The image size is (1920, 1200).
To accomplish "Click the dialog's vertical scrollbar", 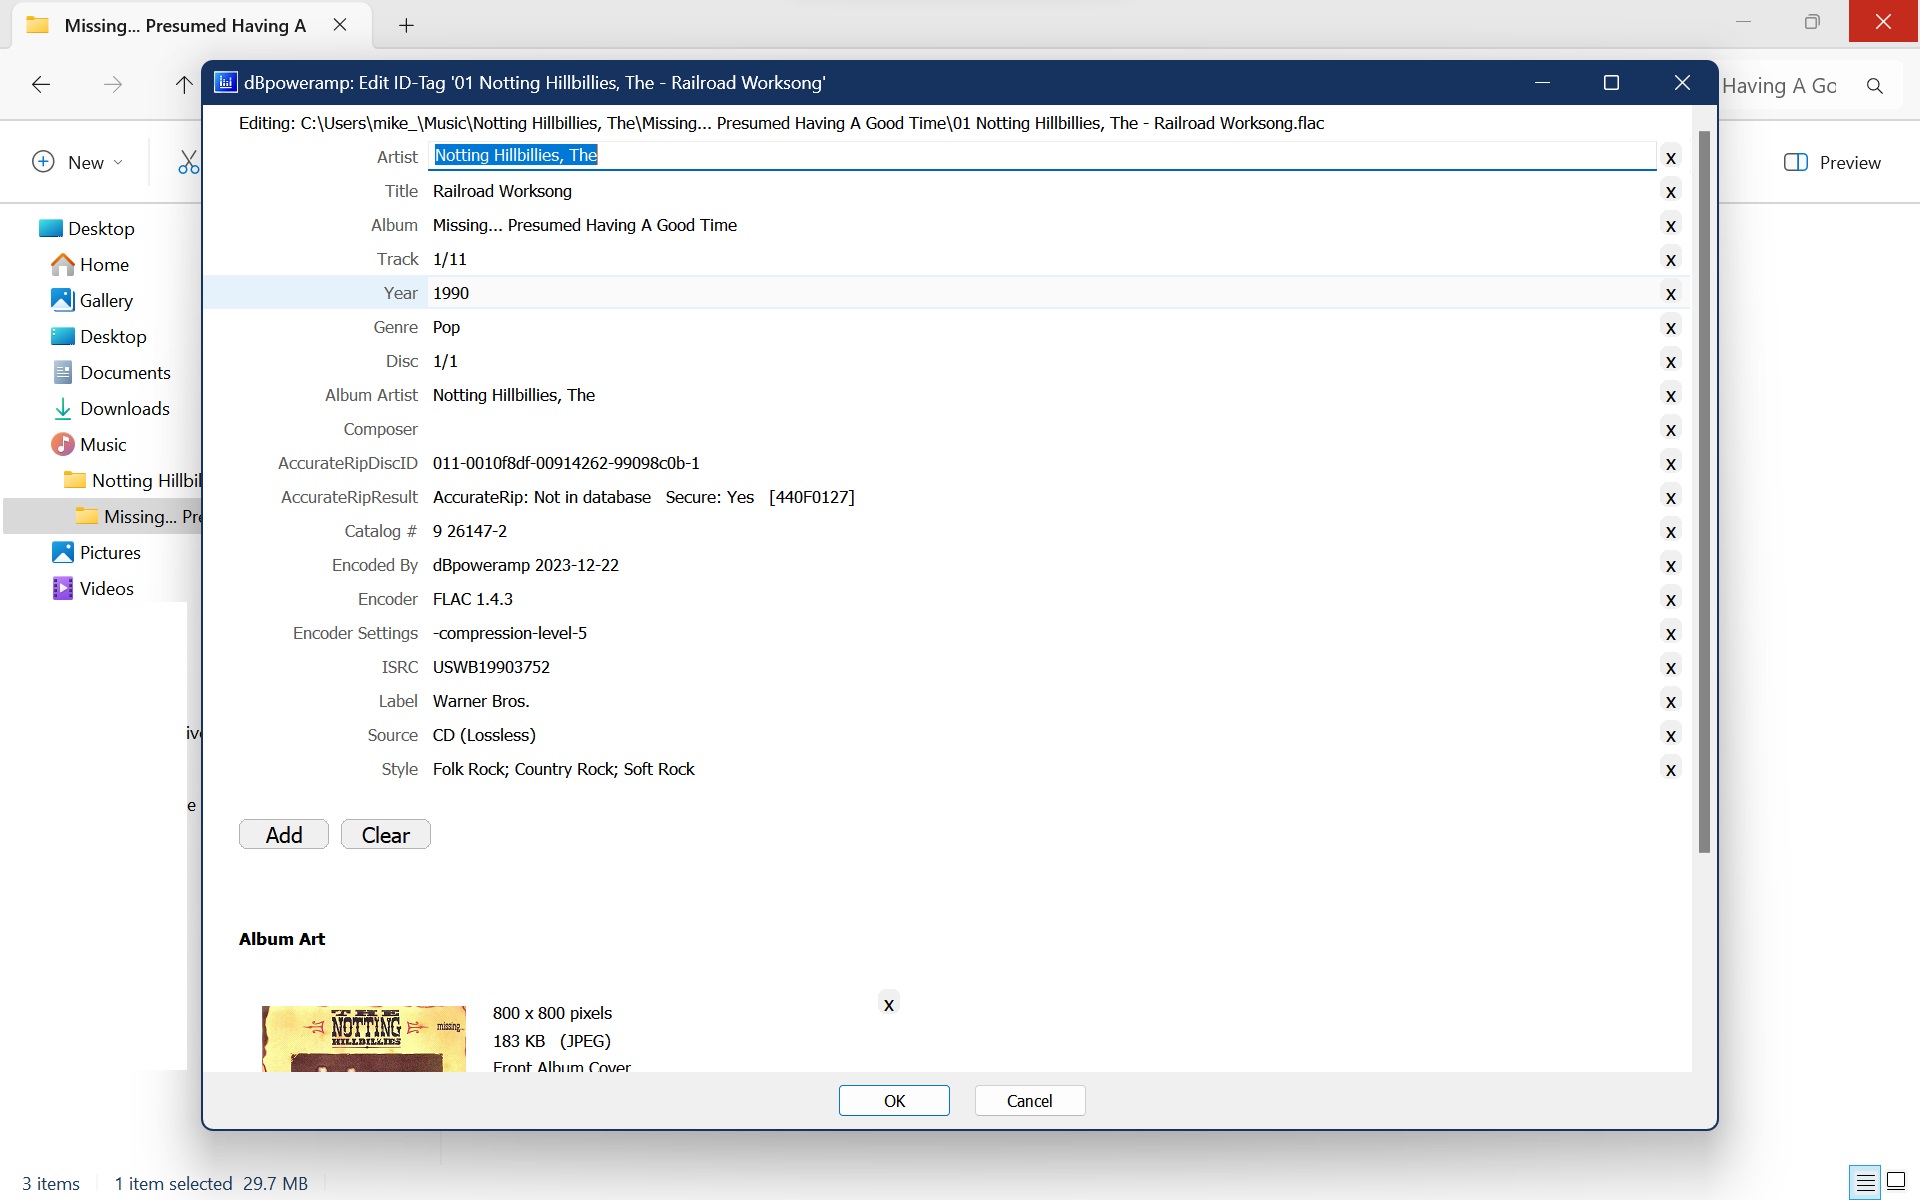I will [x=1704, y=490].
